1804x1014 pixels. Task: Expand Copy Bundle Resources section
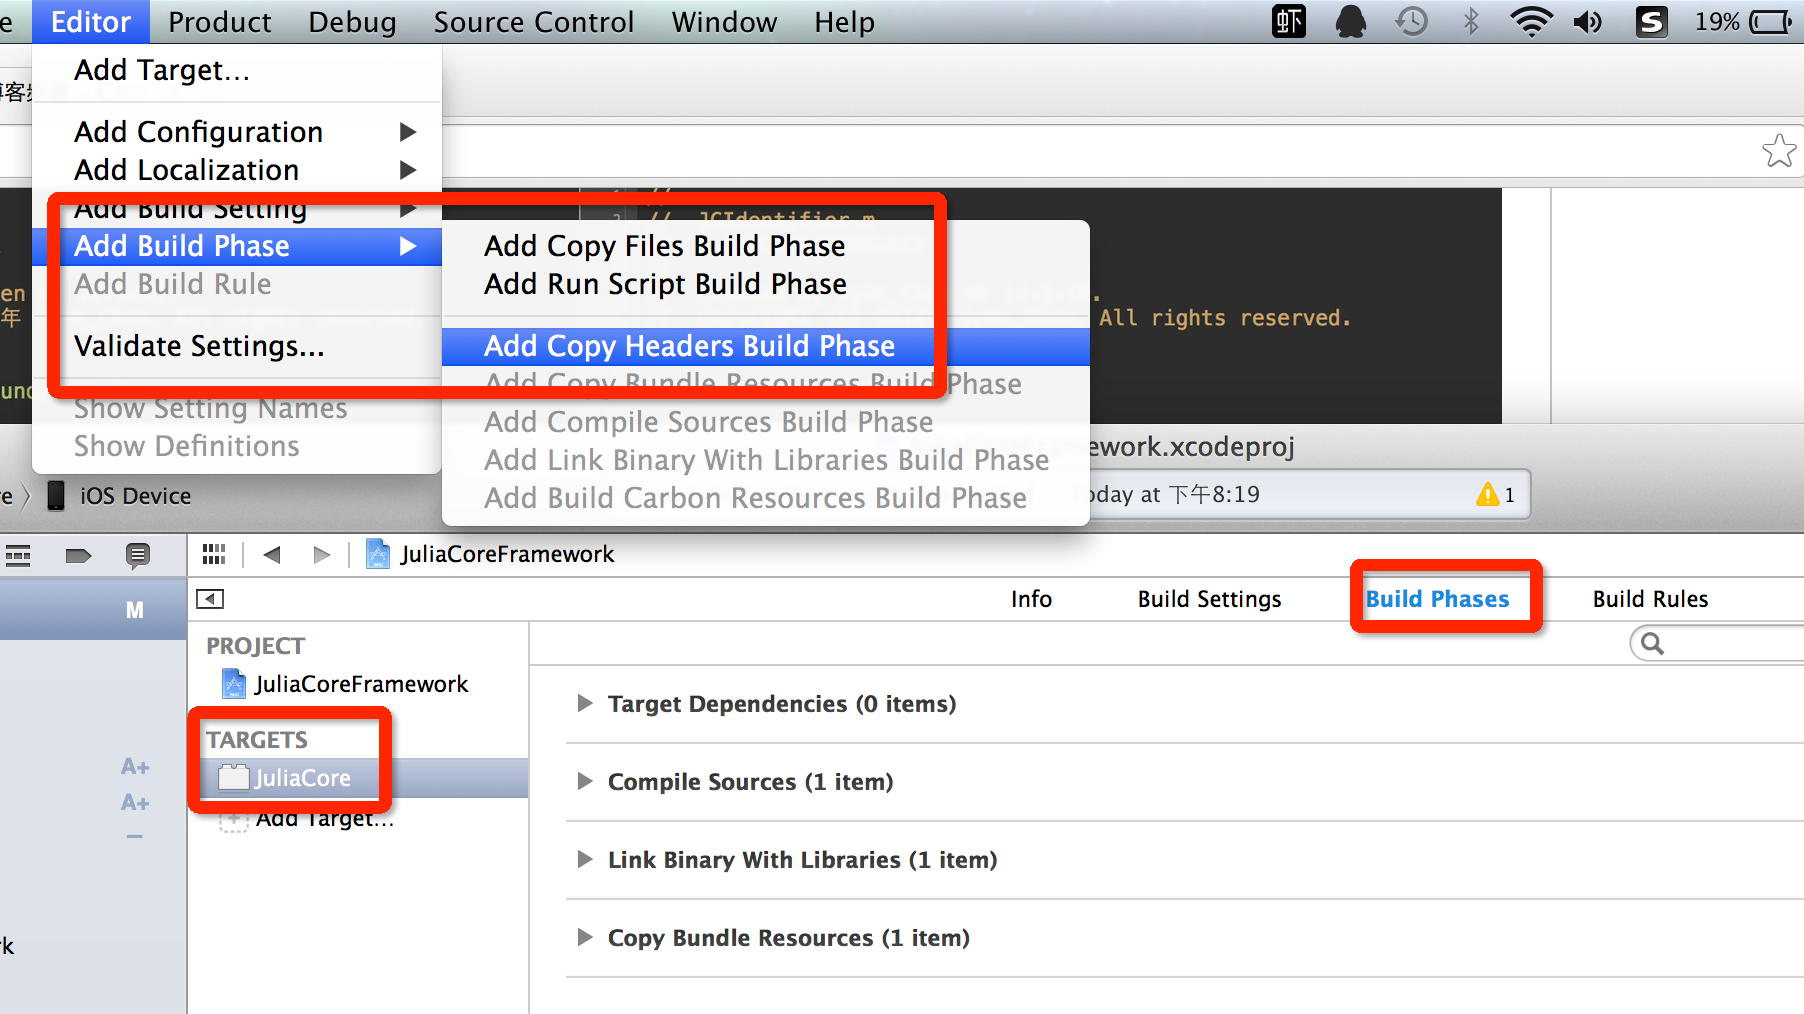pyautogui.click(x=585, y=937)
